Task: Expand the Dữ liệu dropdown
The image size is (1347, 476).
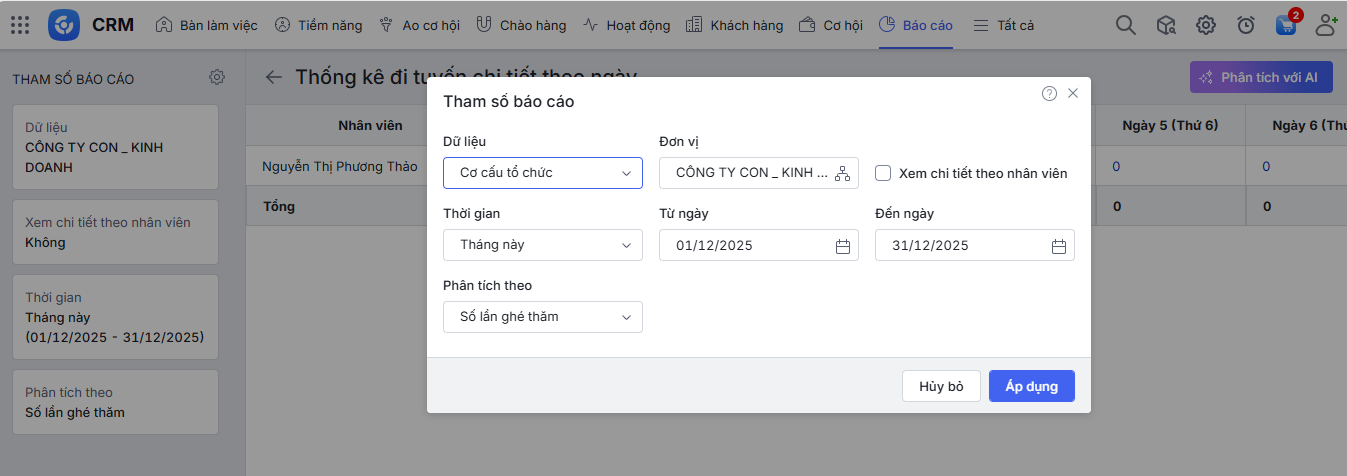Action: coord(542,173)
